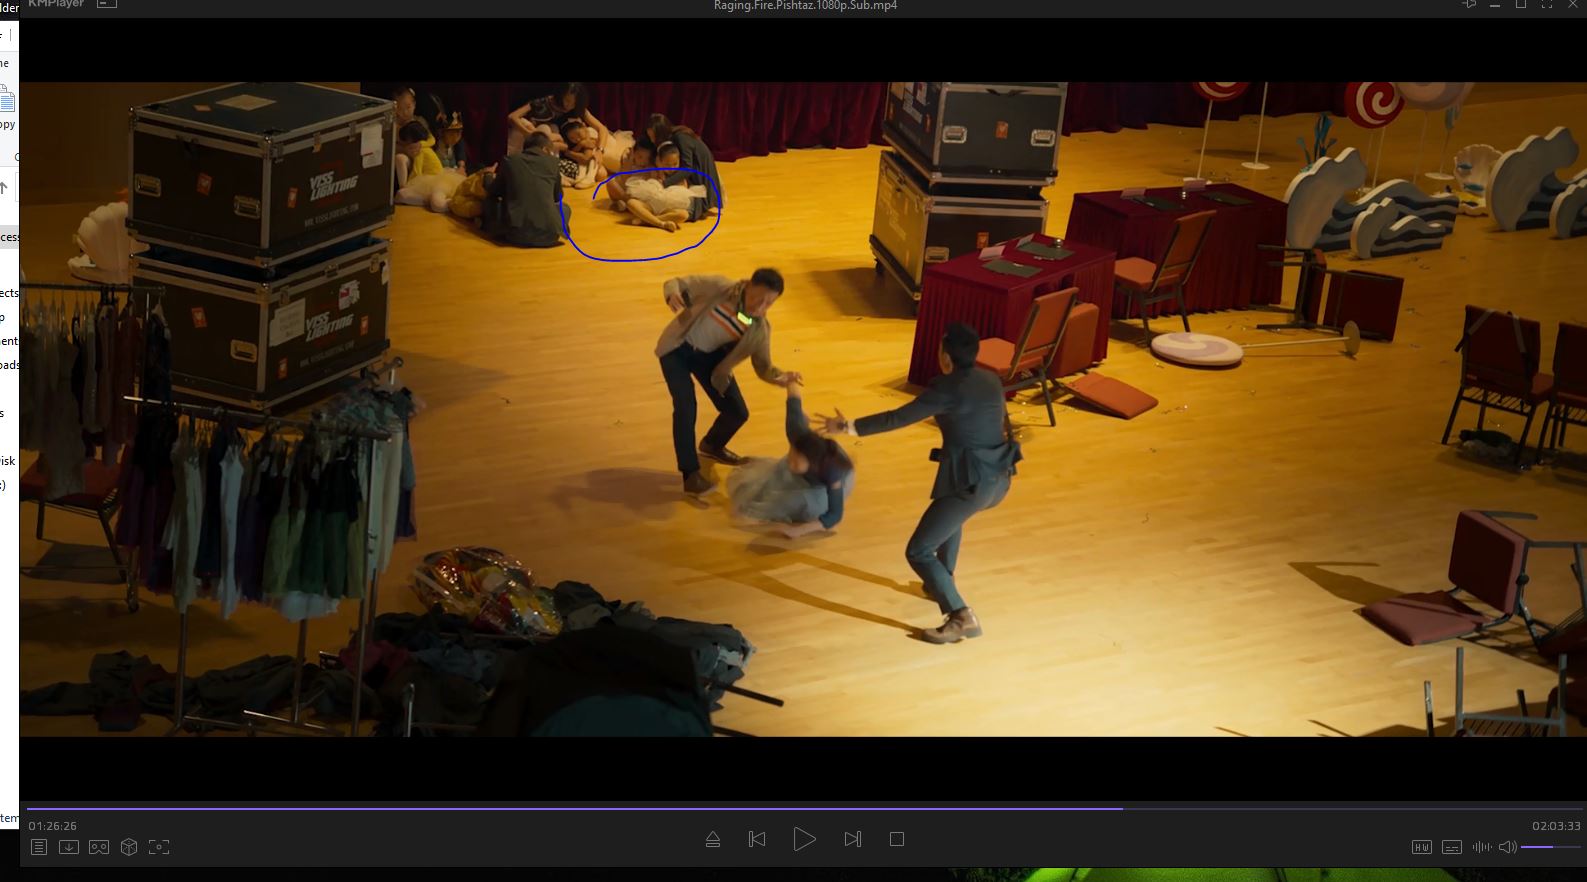Skip to the previous track
The image size is (1587, 882).
click(757, 839)
